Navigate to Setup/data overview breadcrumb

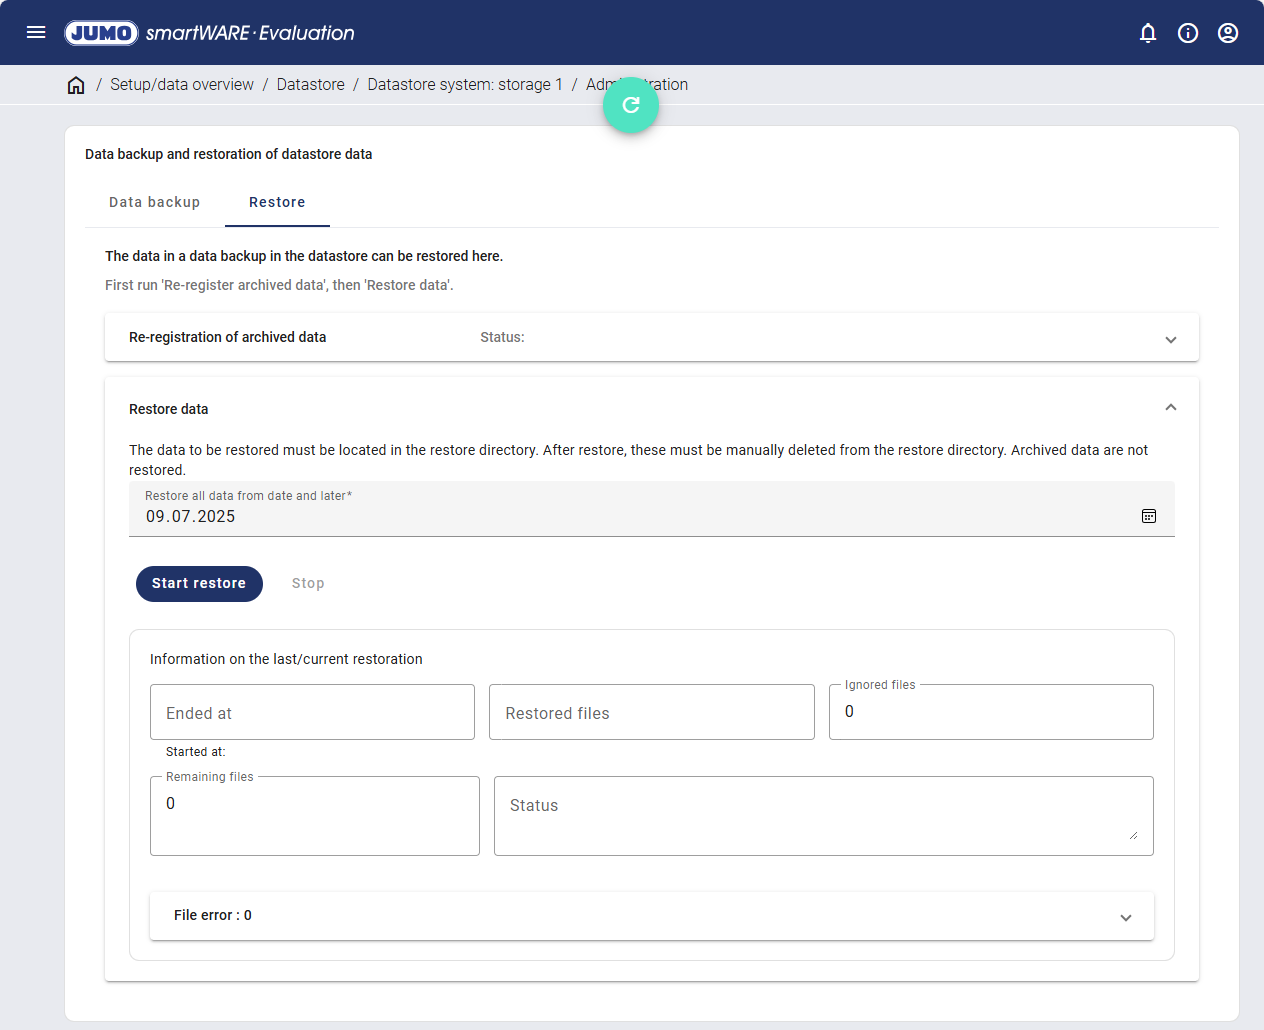(x=182, y=85)
